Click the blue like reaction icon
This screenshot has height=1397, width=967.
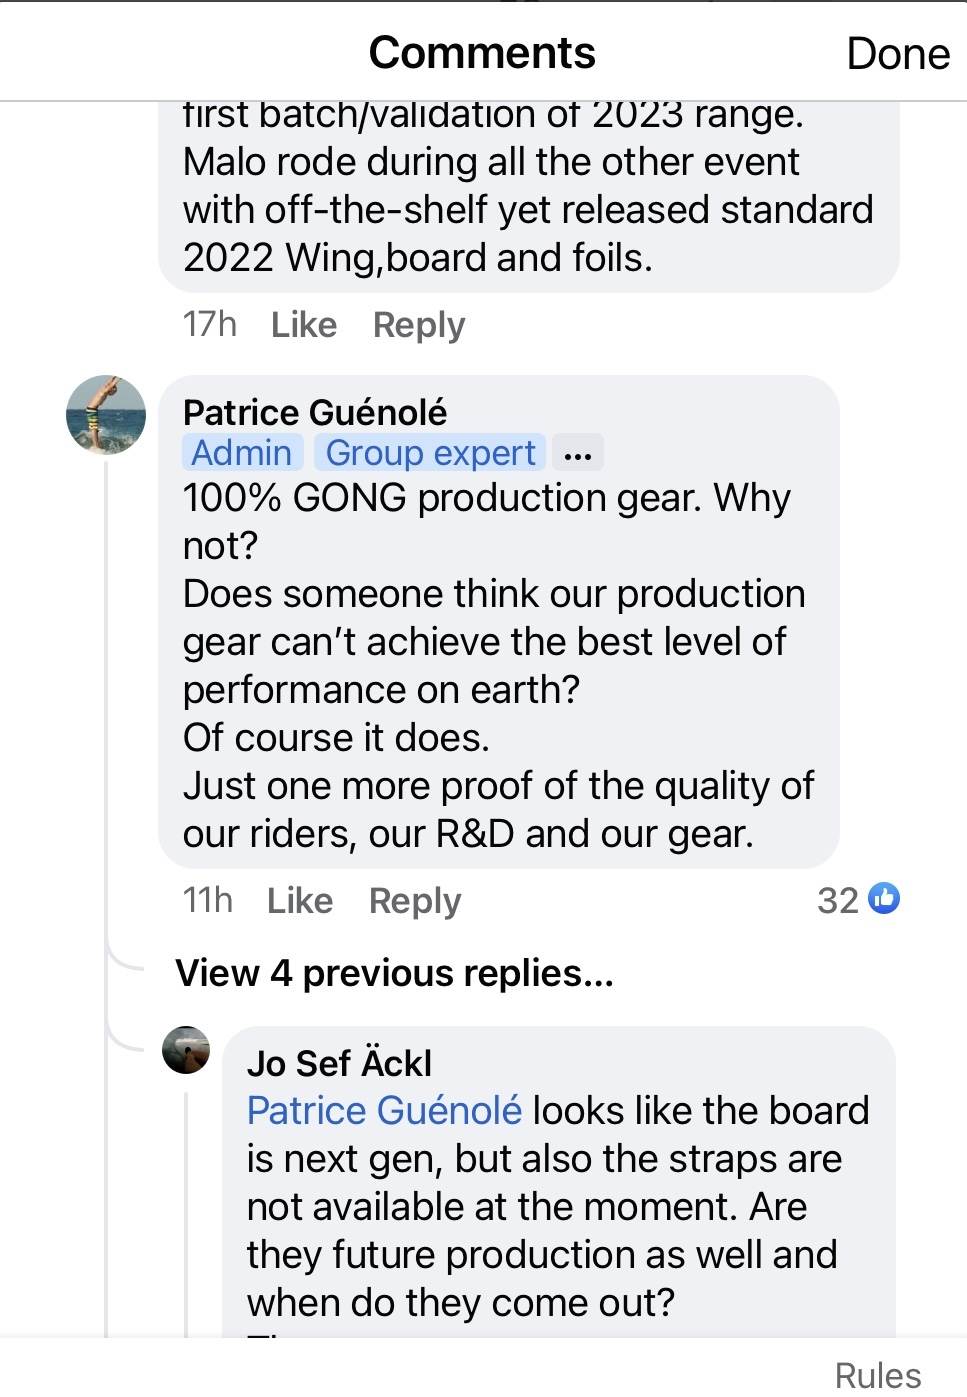pyautogui.click(x=884, y=899)
